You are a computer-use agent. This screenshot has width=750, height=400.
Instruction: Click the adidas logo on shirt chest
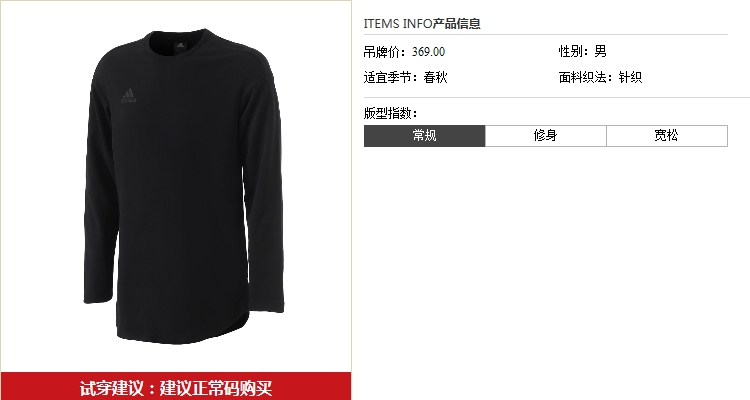tap(129, 96)
